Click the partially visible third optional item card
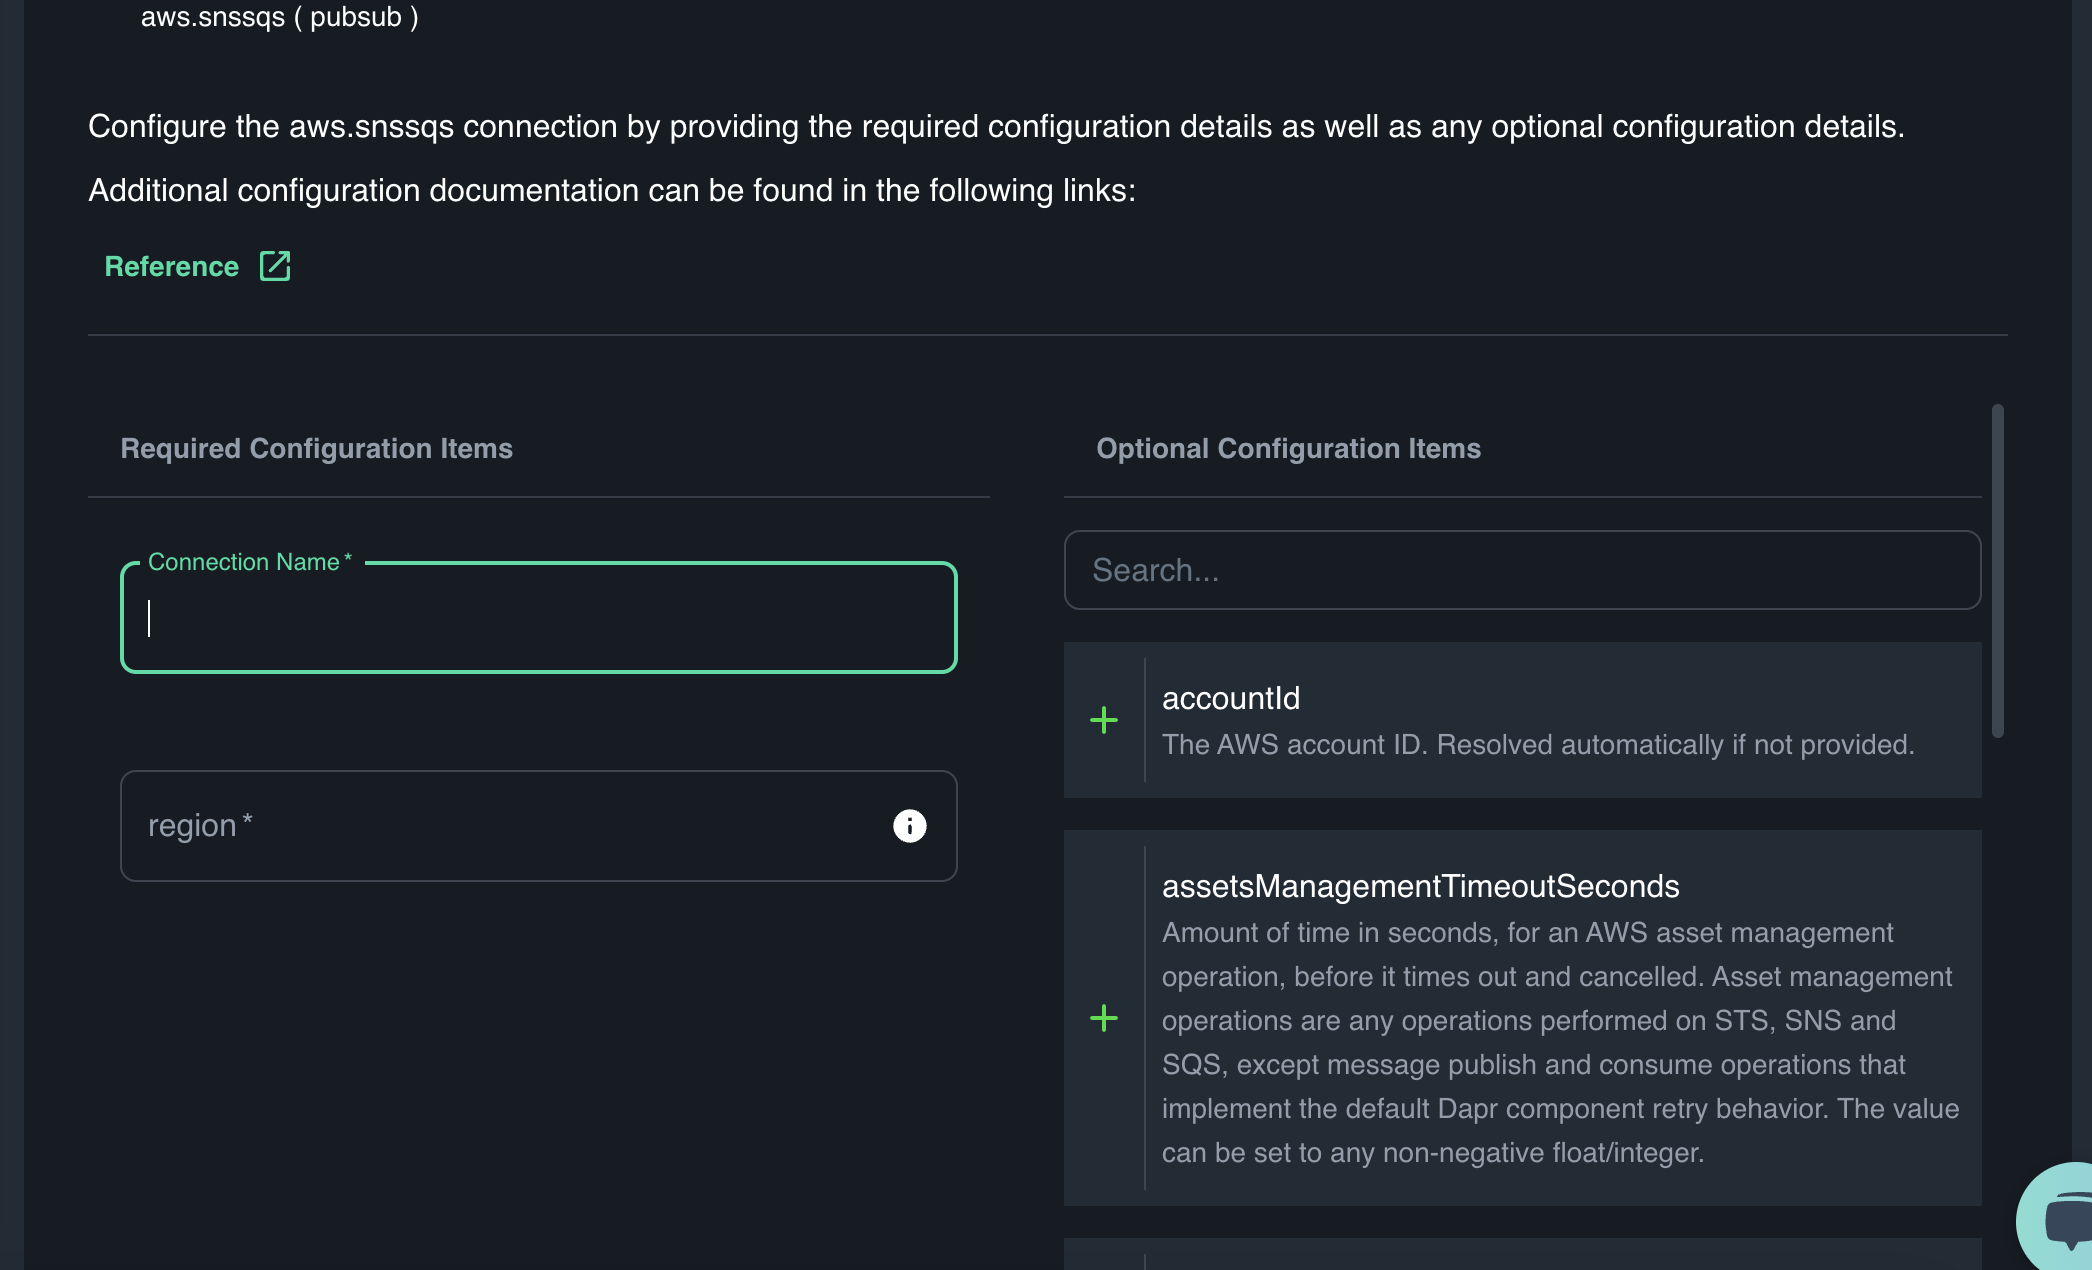The width and height of the screenshot is (2092, 1270). (1521, 1254)
